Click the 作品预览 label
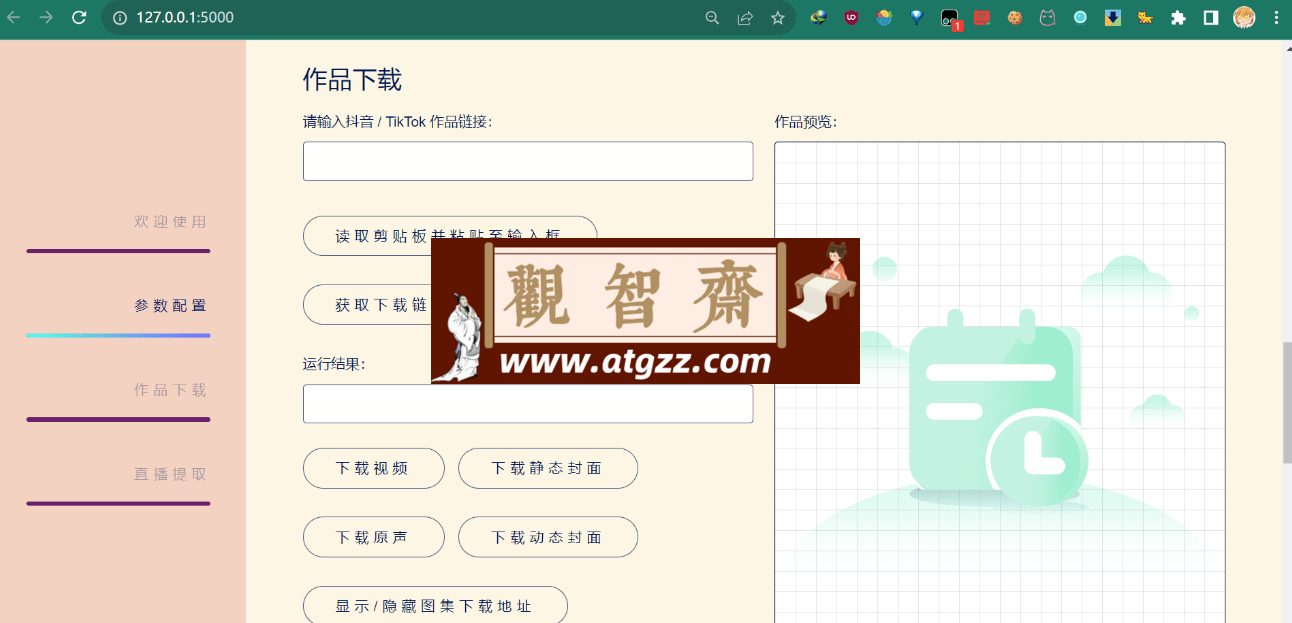 pyautogui.click(x=806, y=122)
